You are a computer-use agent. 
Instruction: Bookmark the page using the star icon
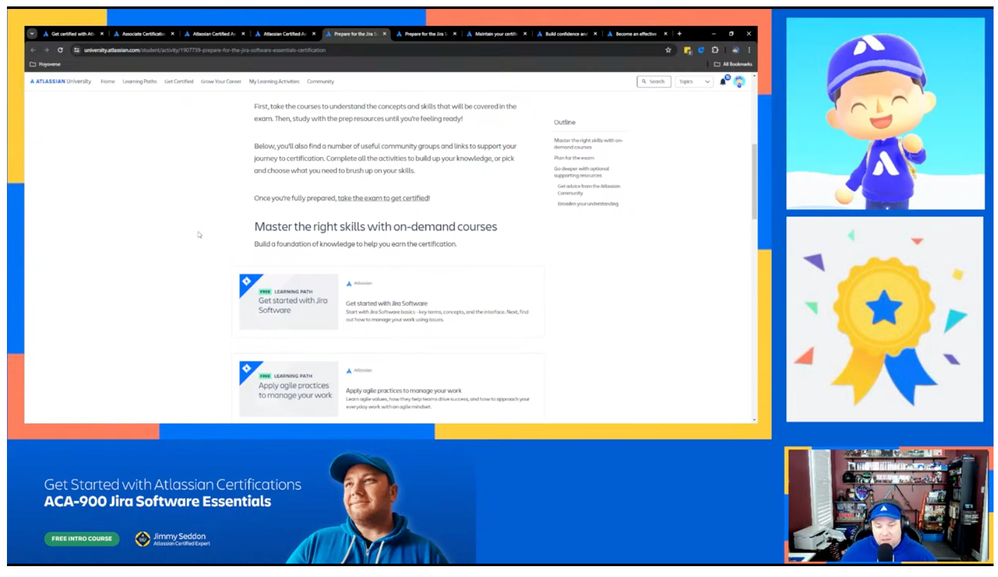pyautogui.click(x=669, y=50)
